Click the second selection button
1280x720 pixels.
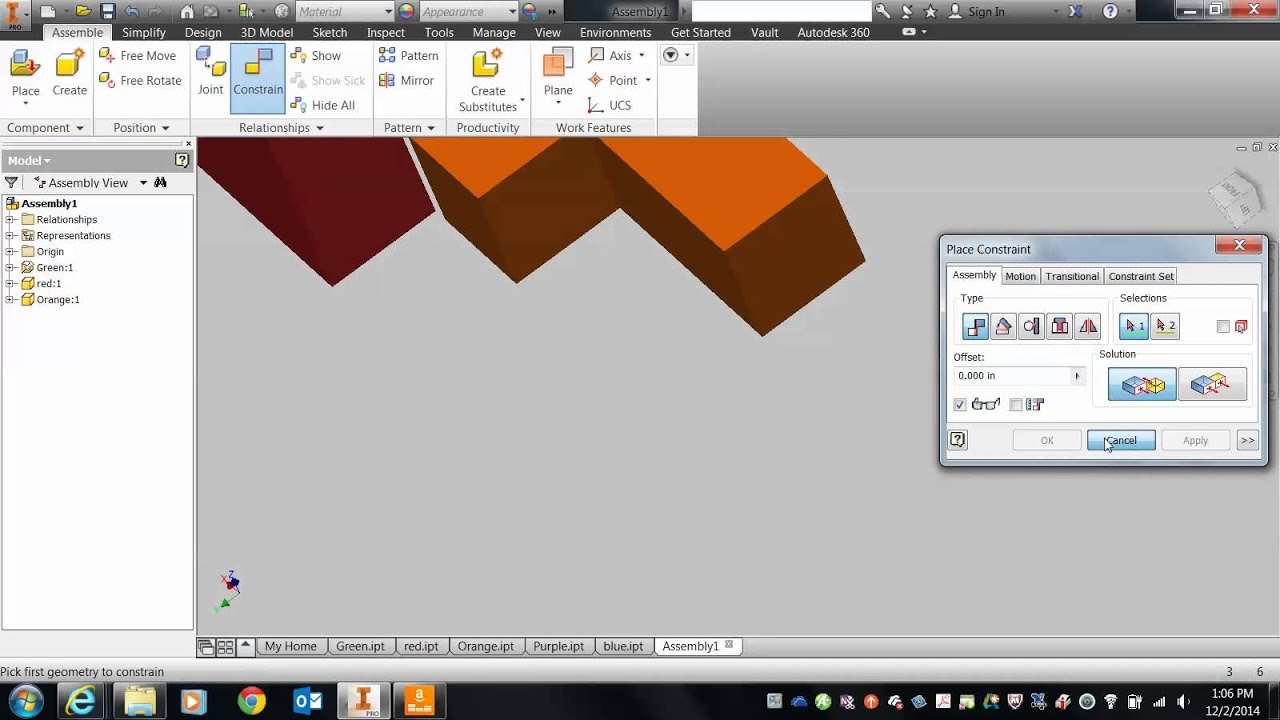(x=1165, y=326)
